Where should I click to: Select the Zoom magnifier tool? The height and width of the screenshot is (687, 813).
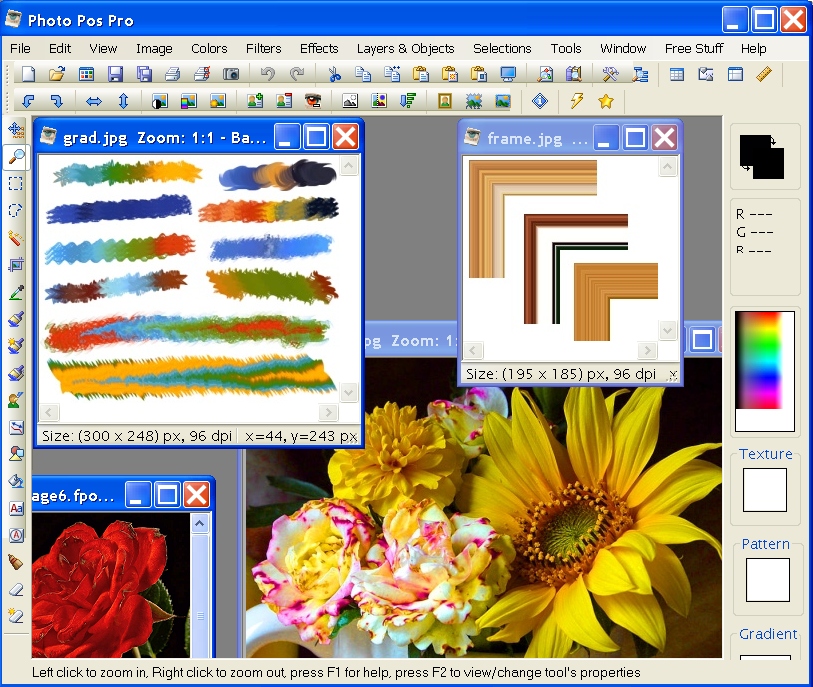[16, 156]
